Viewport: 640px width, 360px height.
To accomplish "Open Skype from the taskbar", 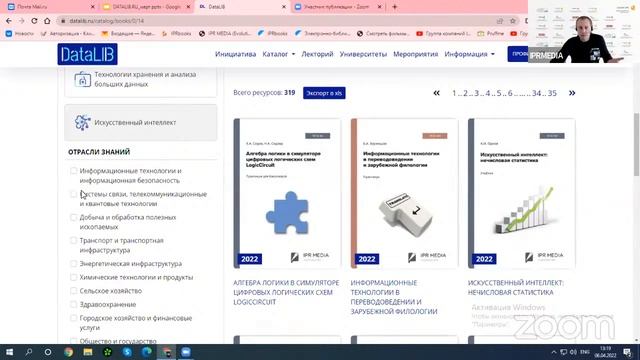I will (x=127, y=352).
